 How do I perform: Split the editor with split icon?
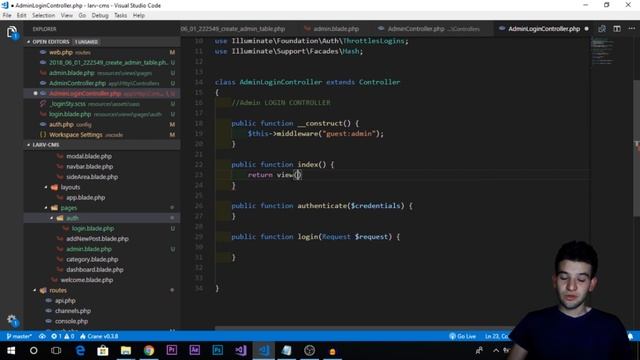click(x=617, y=29)
